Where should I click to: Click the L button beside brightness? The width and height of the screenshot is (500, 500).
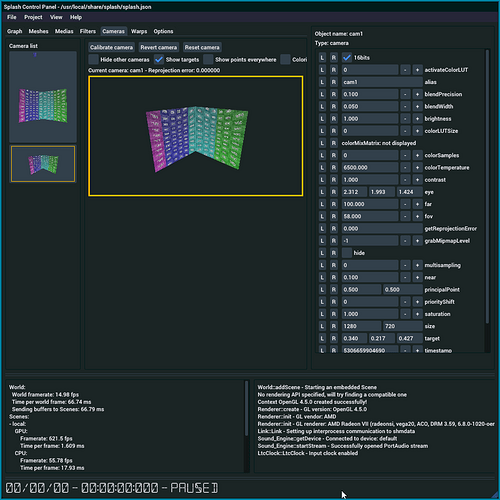pos(322,119)
